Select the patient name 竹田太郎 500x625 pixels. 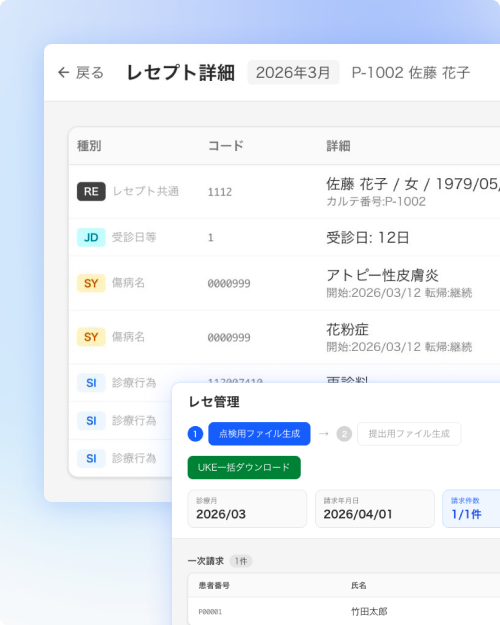click(369, 611)
